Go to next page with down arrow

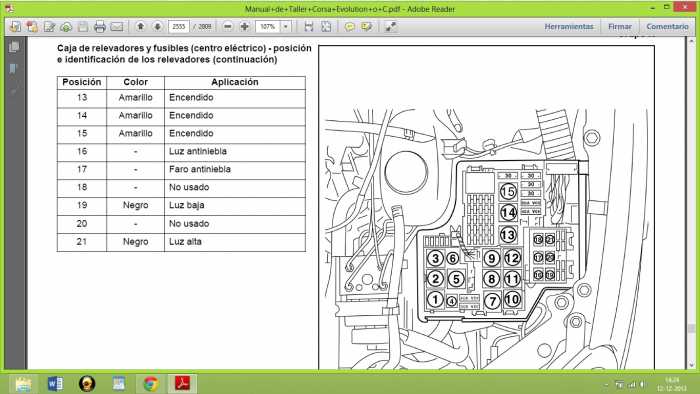pos(157,27)
